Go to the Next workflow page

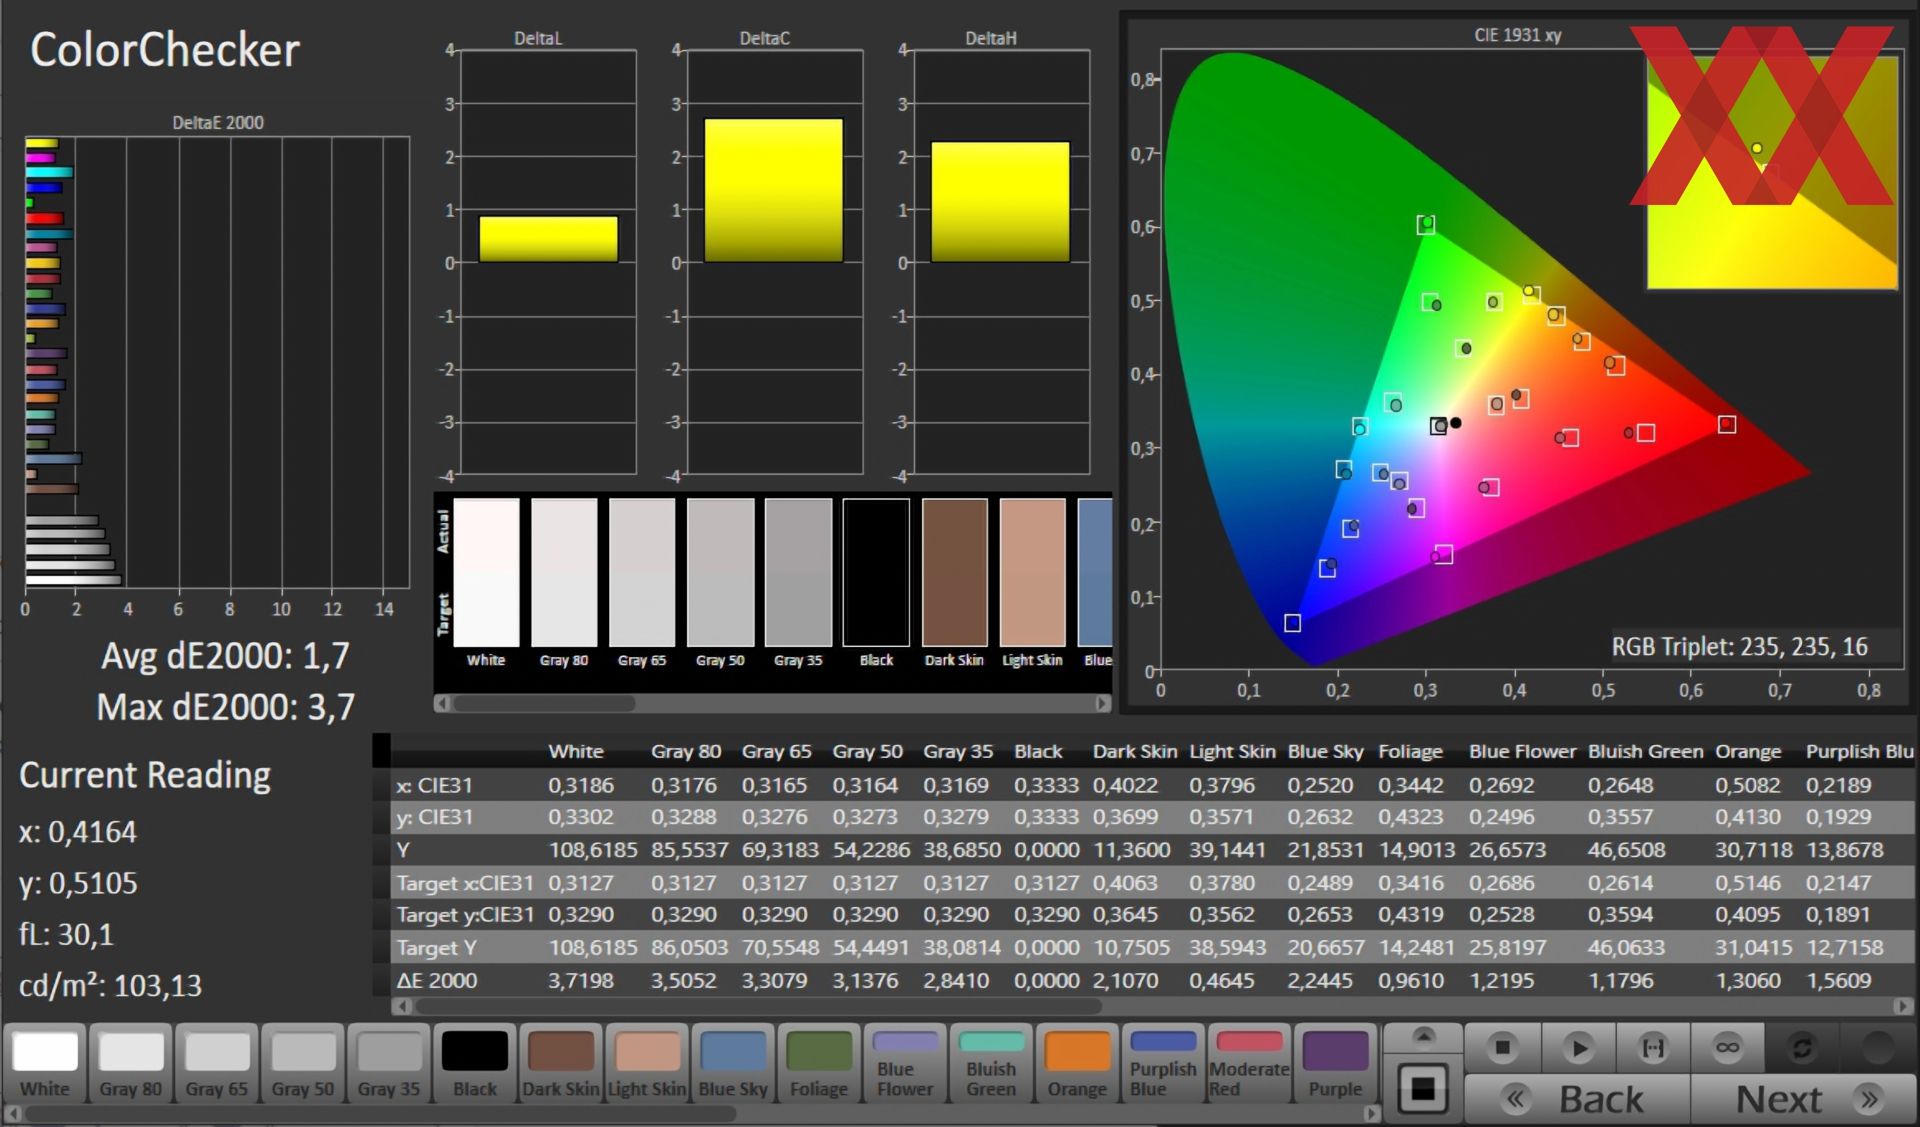1803,1099
